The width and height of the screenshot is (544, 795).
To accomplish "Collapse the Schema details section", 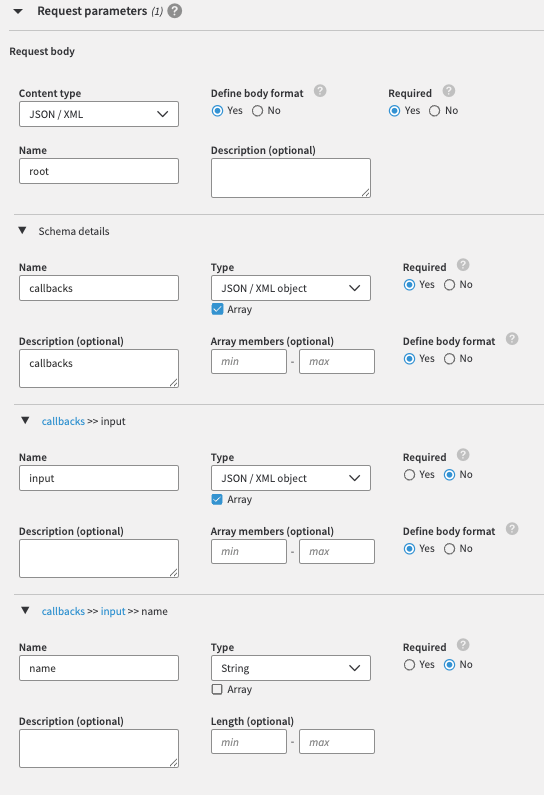I will pyautogui.click(x=22, y=231).
